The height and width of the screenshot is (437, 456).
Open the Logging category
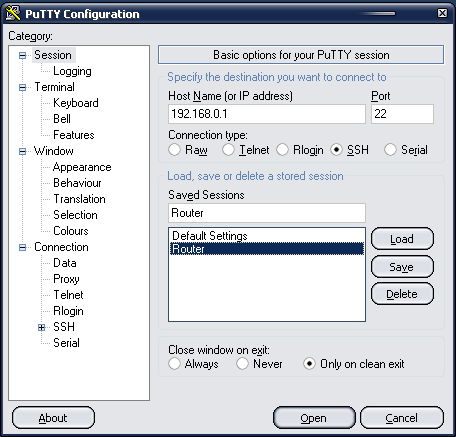[72, 71]
